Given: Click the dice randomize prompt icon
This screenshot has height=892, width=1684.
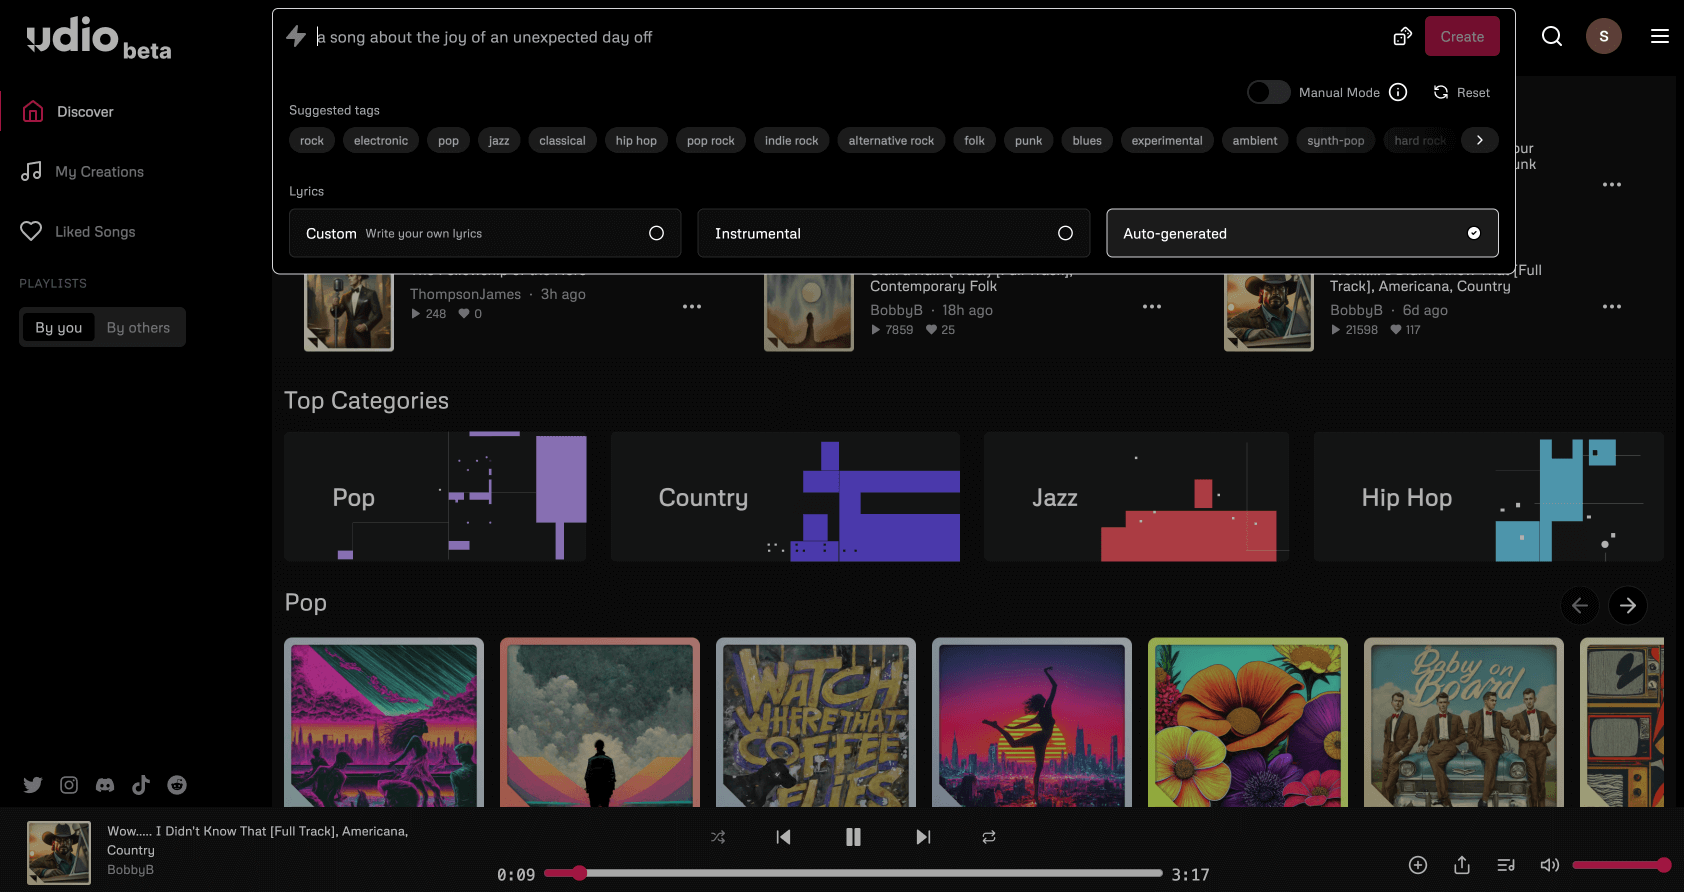Looking at the screenshot, I should [1402, 37].
